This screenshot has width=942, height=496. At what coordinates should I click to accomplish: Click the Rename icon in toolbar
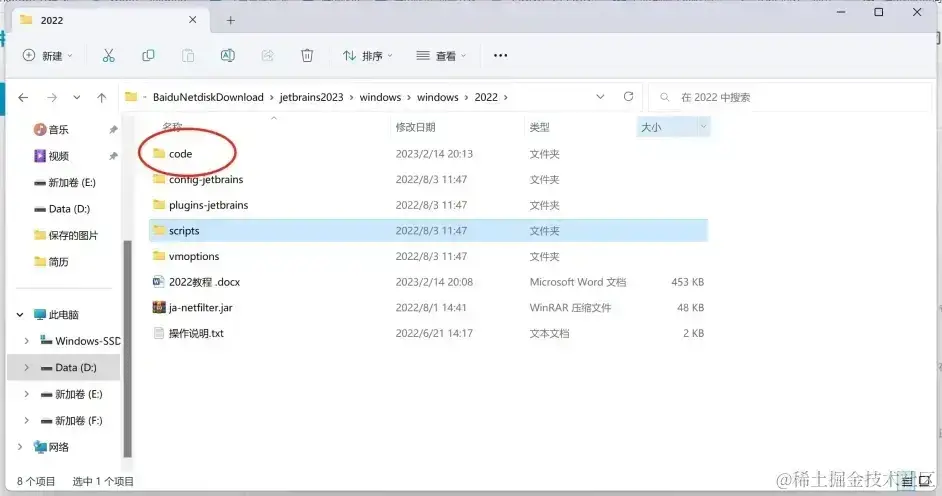pyautogui.click(x=228, y=56)
